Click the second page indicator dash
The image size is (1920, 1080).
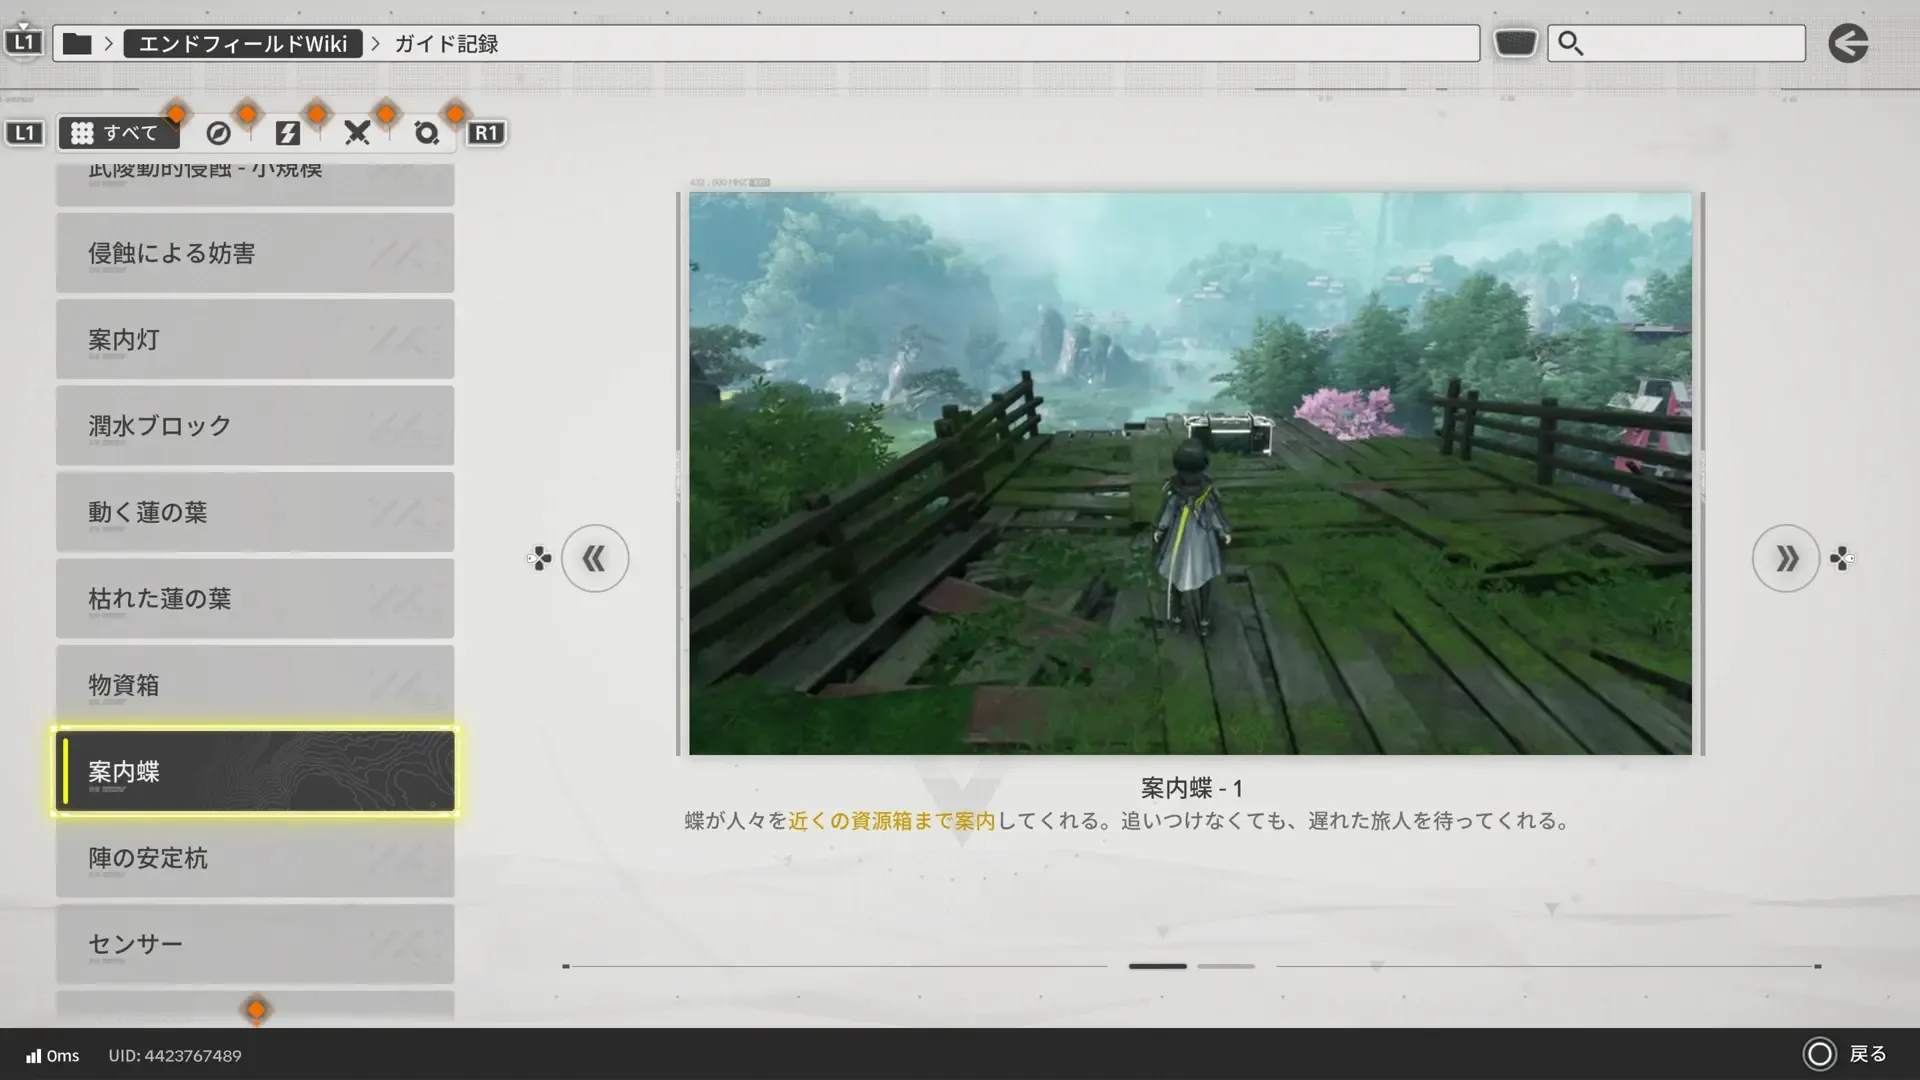point(1225,966)
